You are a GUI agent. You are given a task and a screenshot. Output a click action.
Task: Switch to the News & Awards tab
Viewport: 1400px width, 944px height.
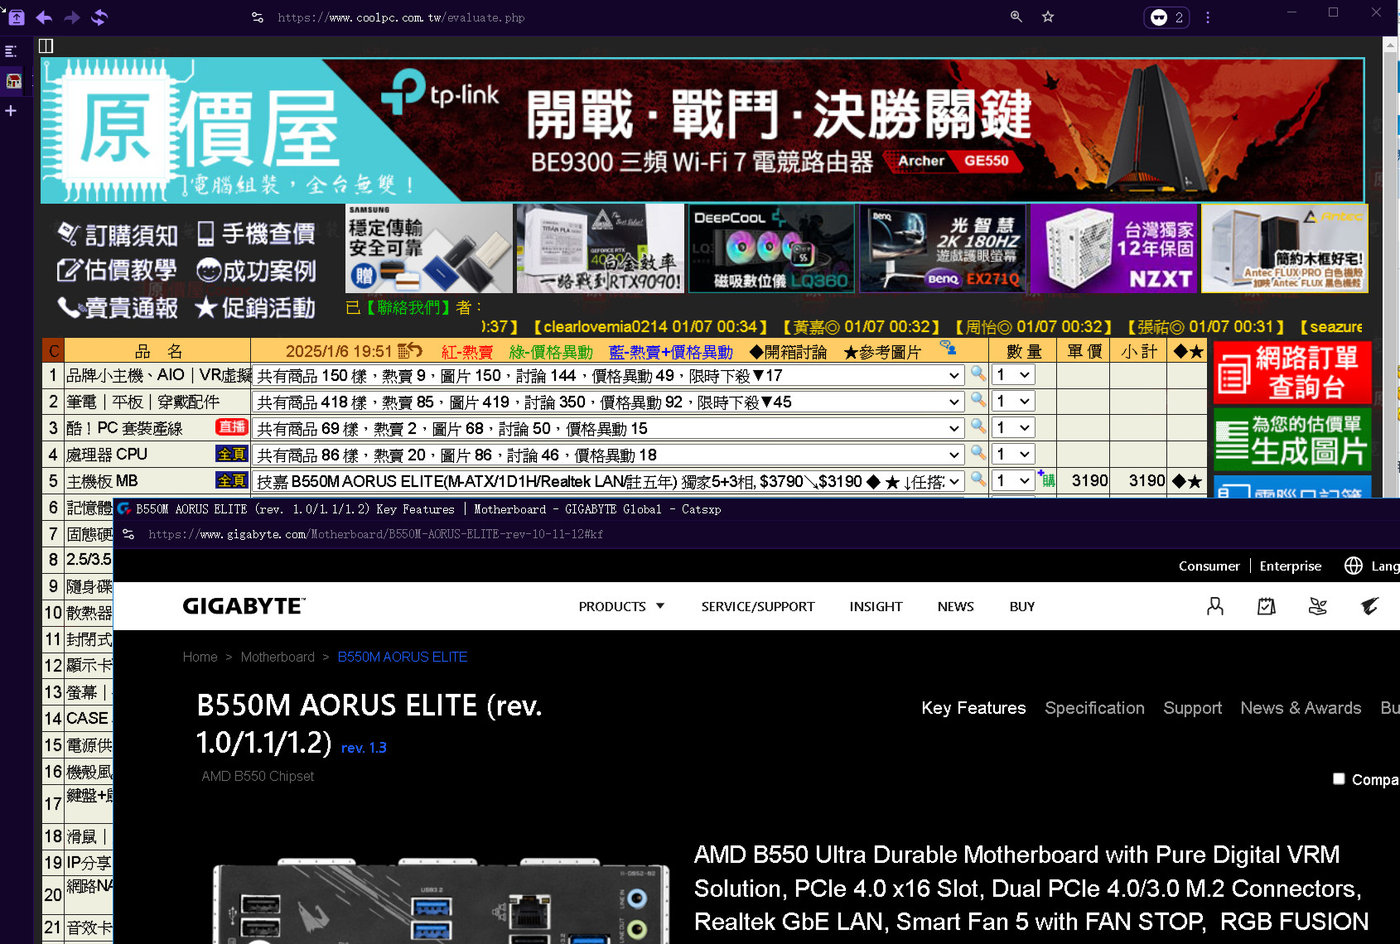(1301, 708)
